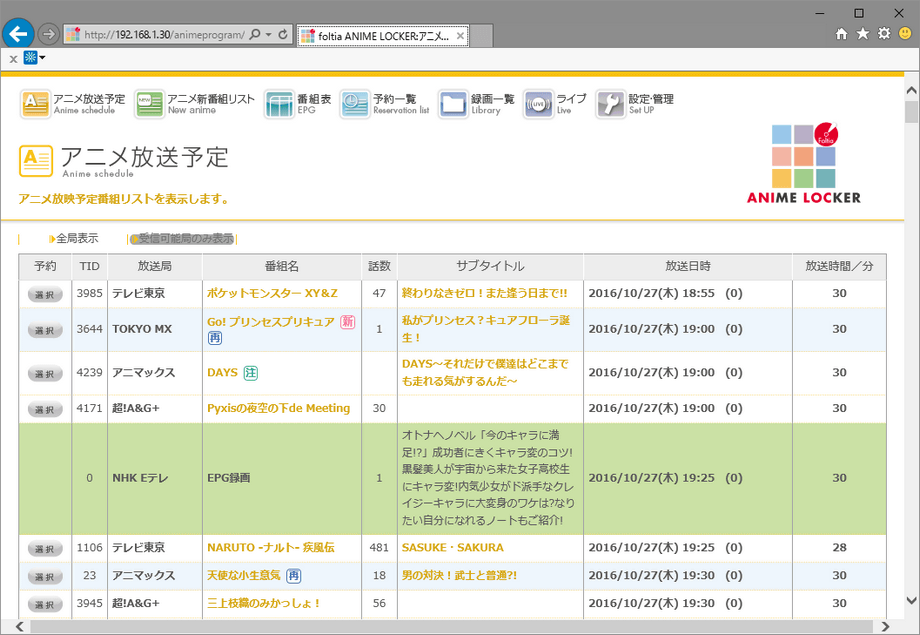Click the browser address bar URL field
This screenshot has height=635, width=920.
point(164,35)
